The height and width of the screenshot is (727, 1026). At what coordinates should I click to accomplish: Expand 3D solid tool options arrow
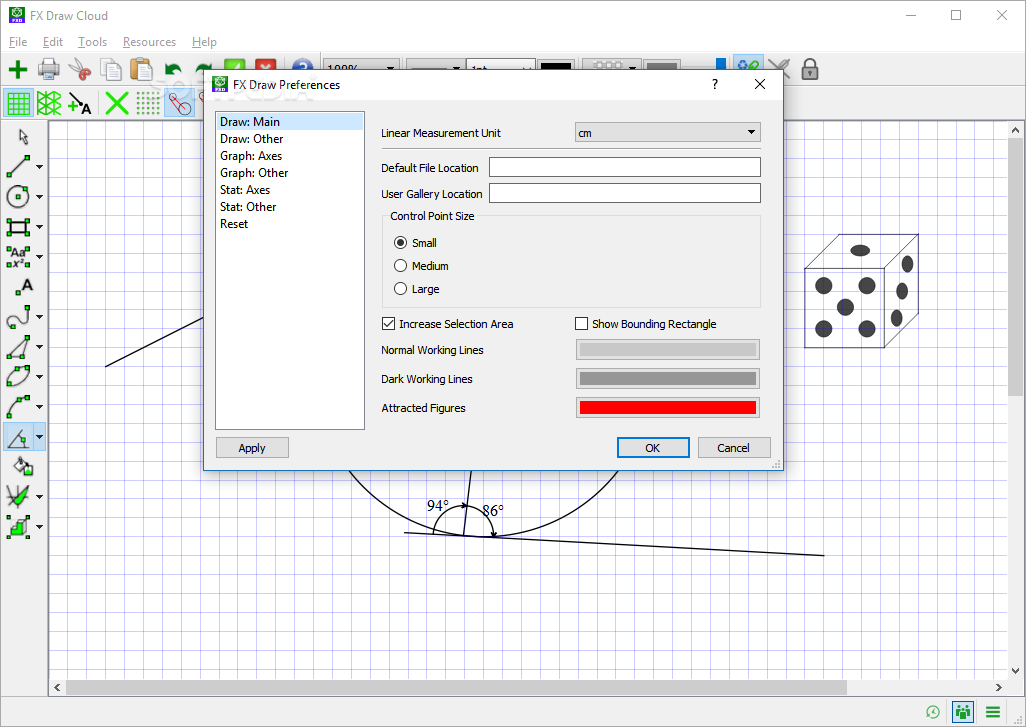pos(39,527)
